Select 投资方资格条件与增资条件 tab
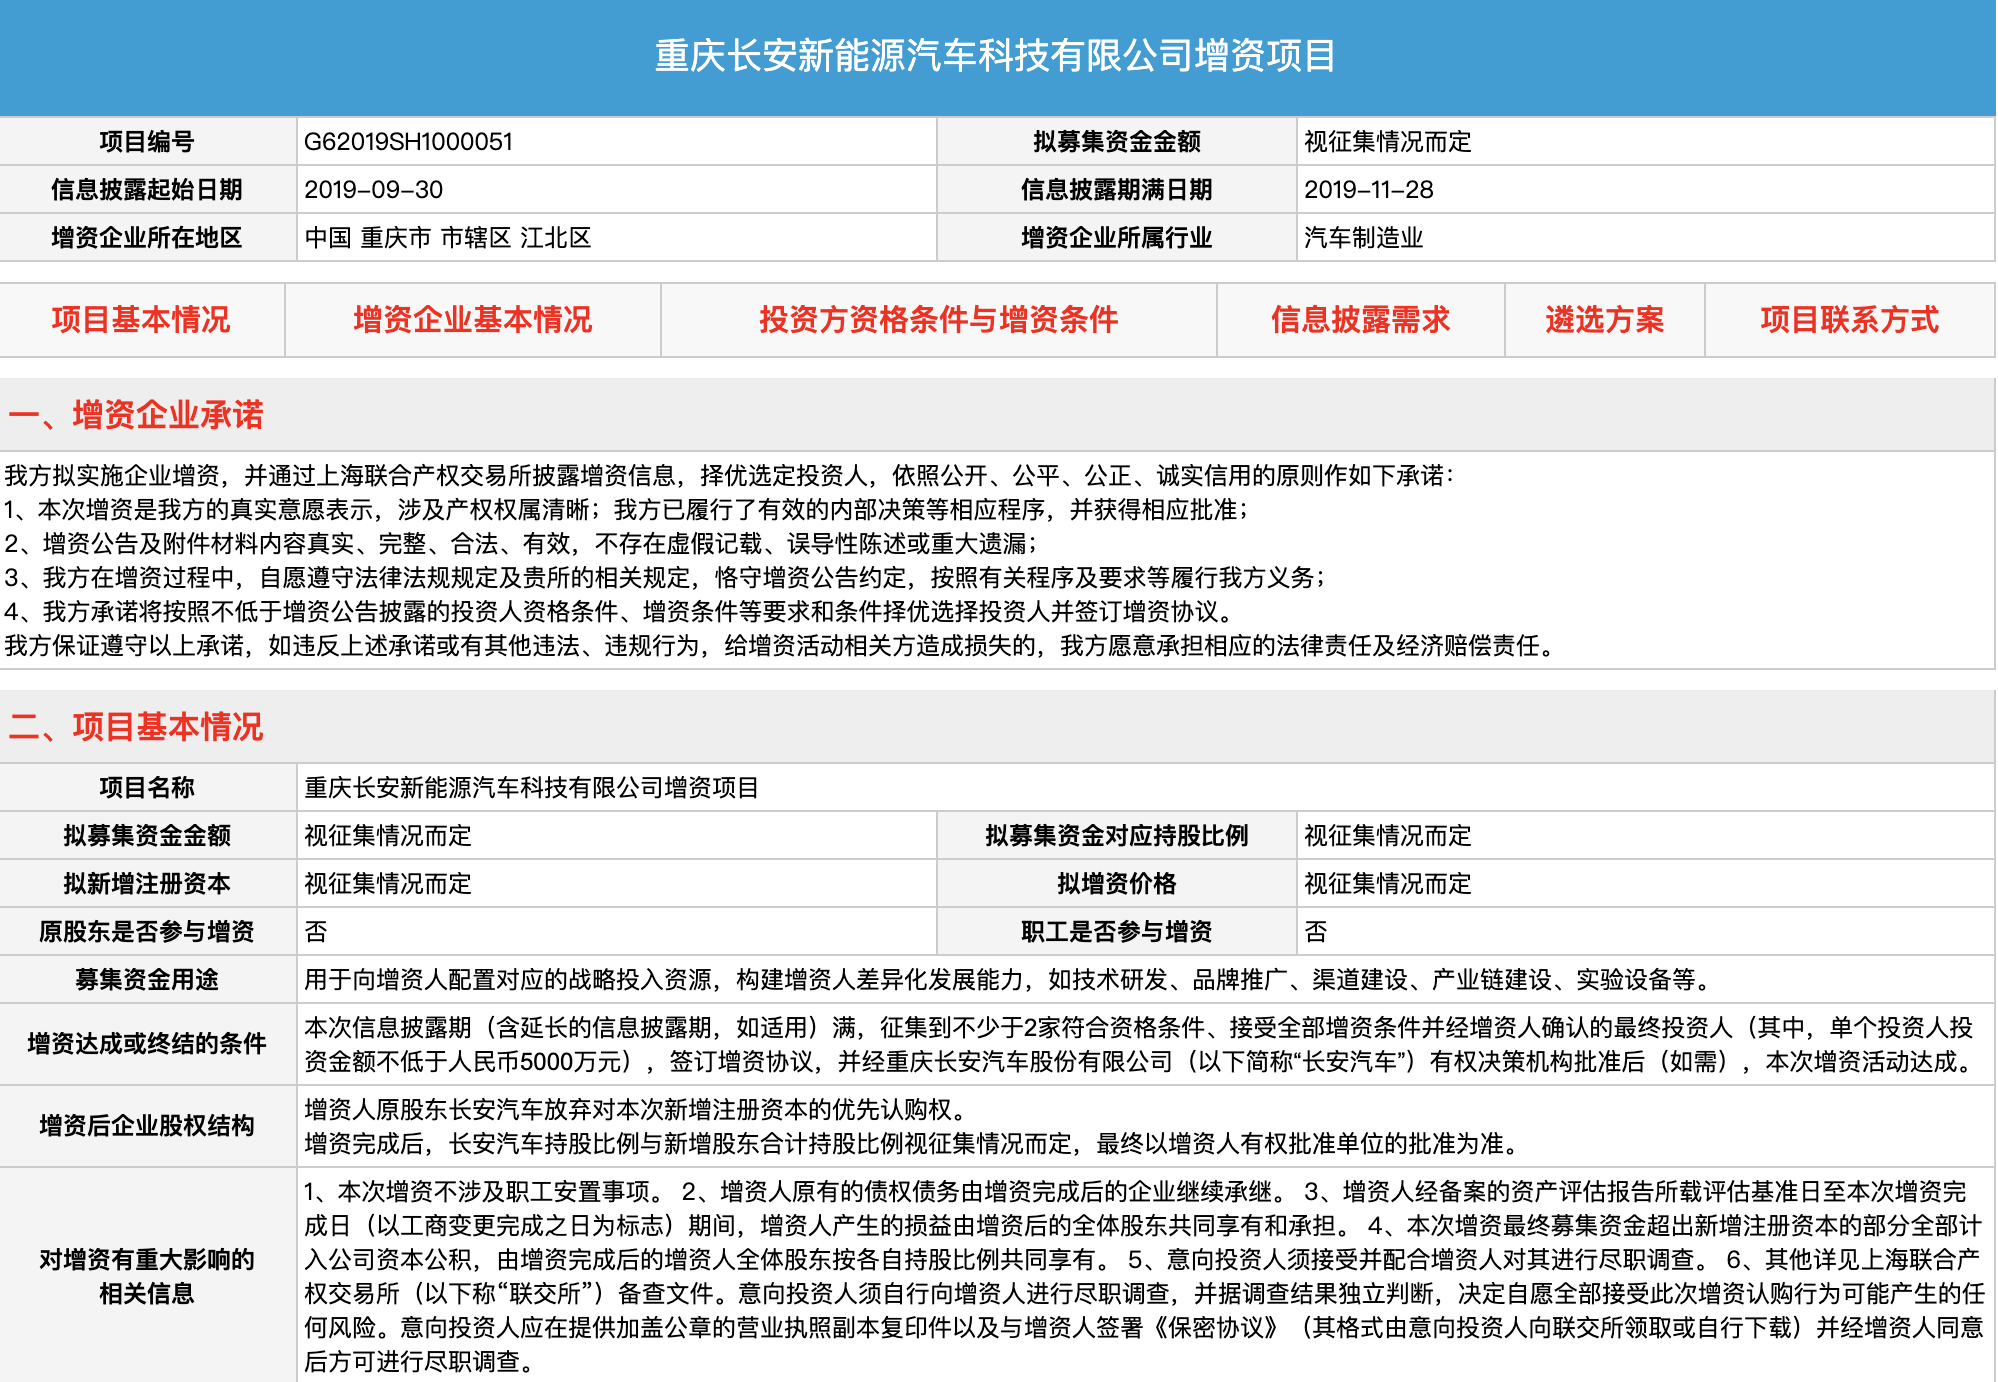This screenshot has width=1998, height=1382. pyautogui.click(x=939, y=320)
